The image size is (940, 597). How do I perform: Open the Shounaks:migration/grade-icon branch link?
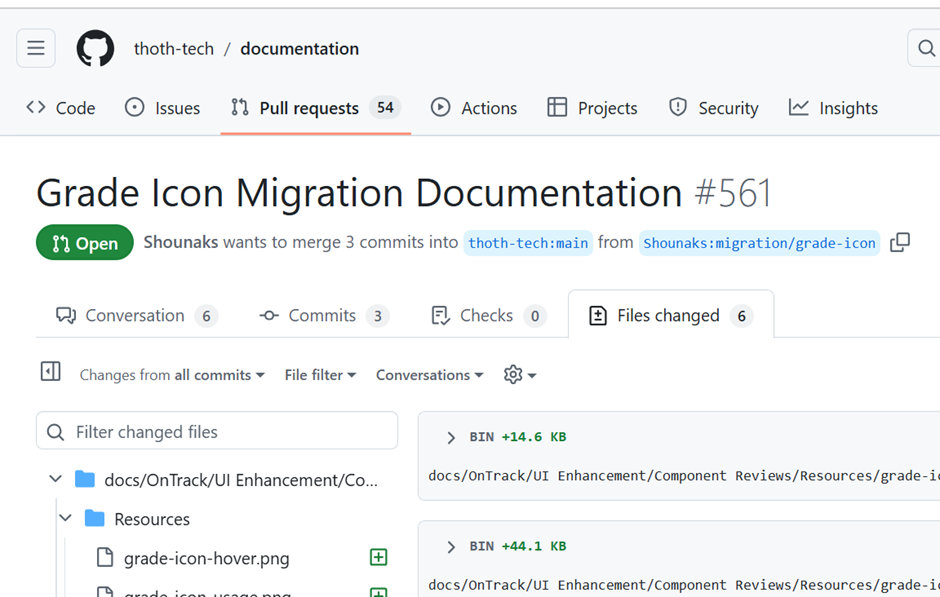click(759, 243)
